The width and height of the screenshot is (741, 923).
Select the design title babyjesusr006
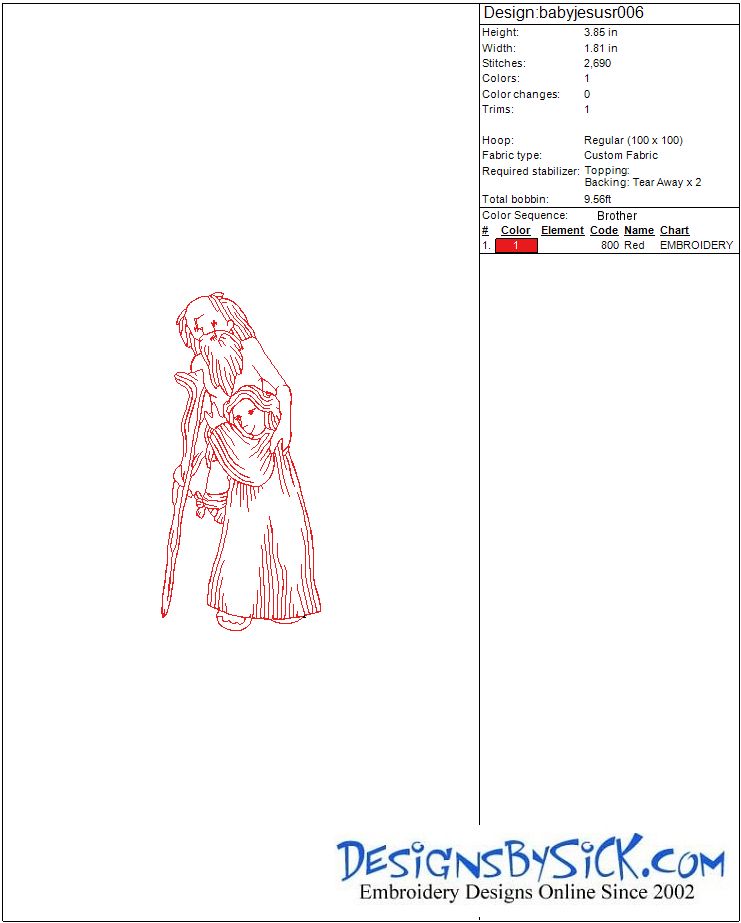pyautogui.click(x=563, y=13)
